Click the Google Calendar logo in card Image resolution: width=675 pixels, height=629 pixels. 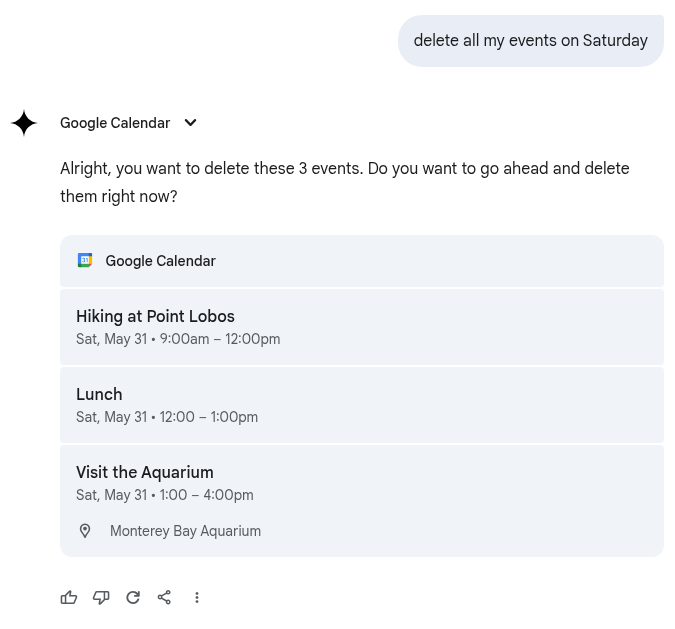click(x=85, y=261)
